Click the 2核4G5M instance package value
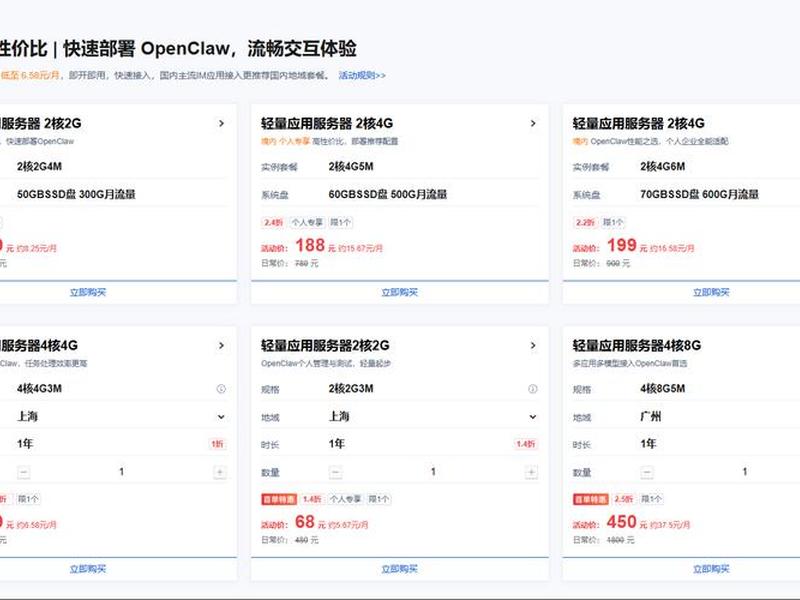This screenshot has width=800, height=600. tap(351, 167)
